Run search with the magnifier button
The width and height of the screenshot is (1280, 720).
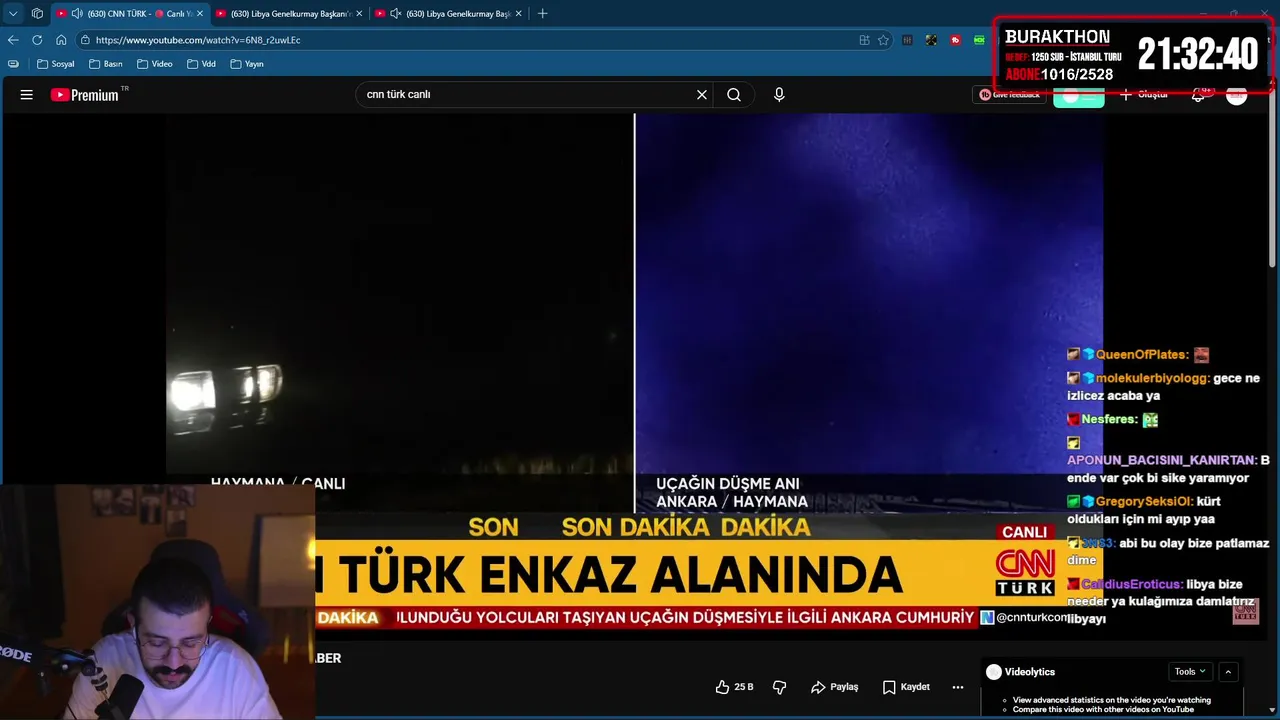pos(734,95)
